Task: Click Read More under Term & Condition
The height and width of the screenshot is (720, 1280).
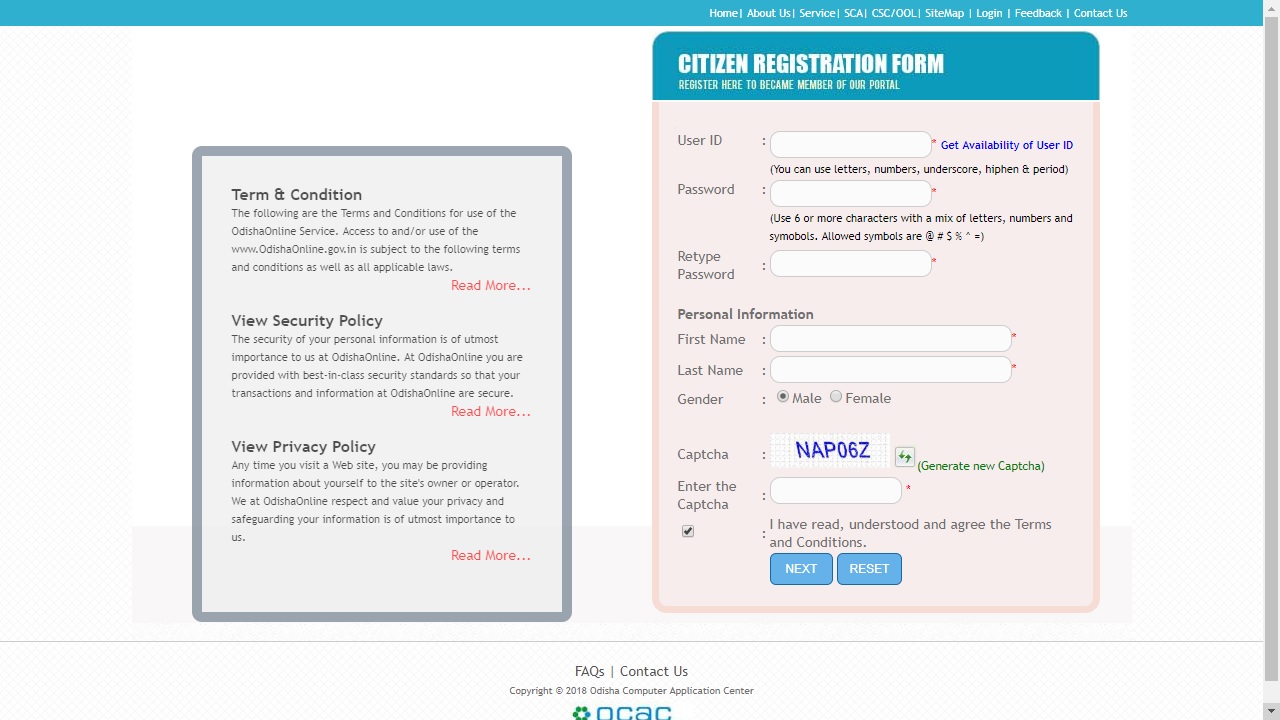Action: tap(490, 286)
